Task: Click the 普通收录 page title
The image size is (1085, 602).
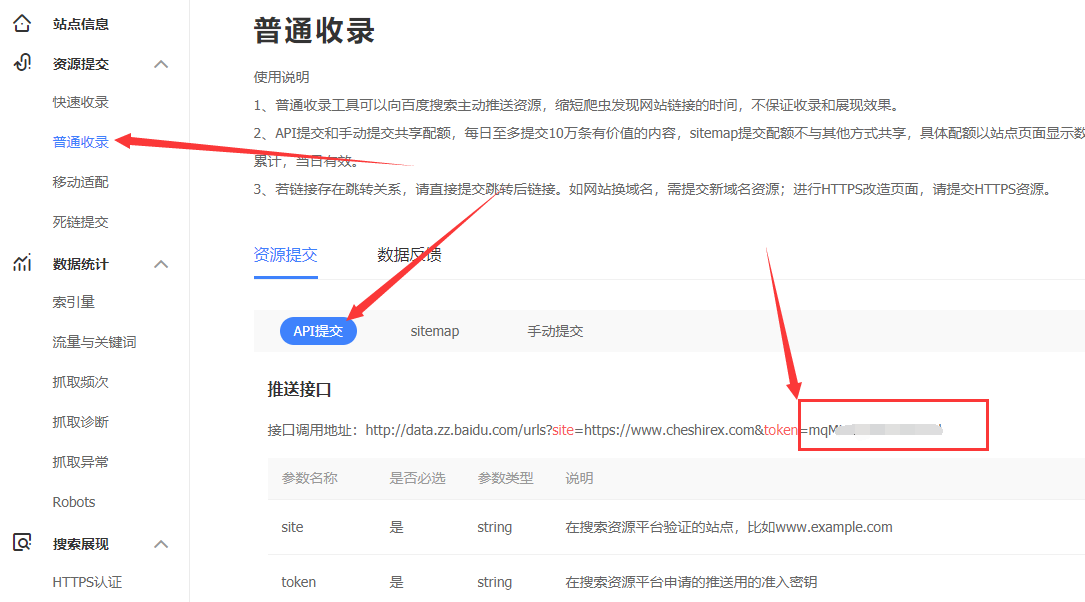Action: 314,31
